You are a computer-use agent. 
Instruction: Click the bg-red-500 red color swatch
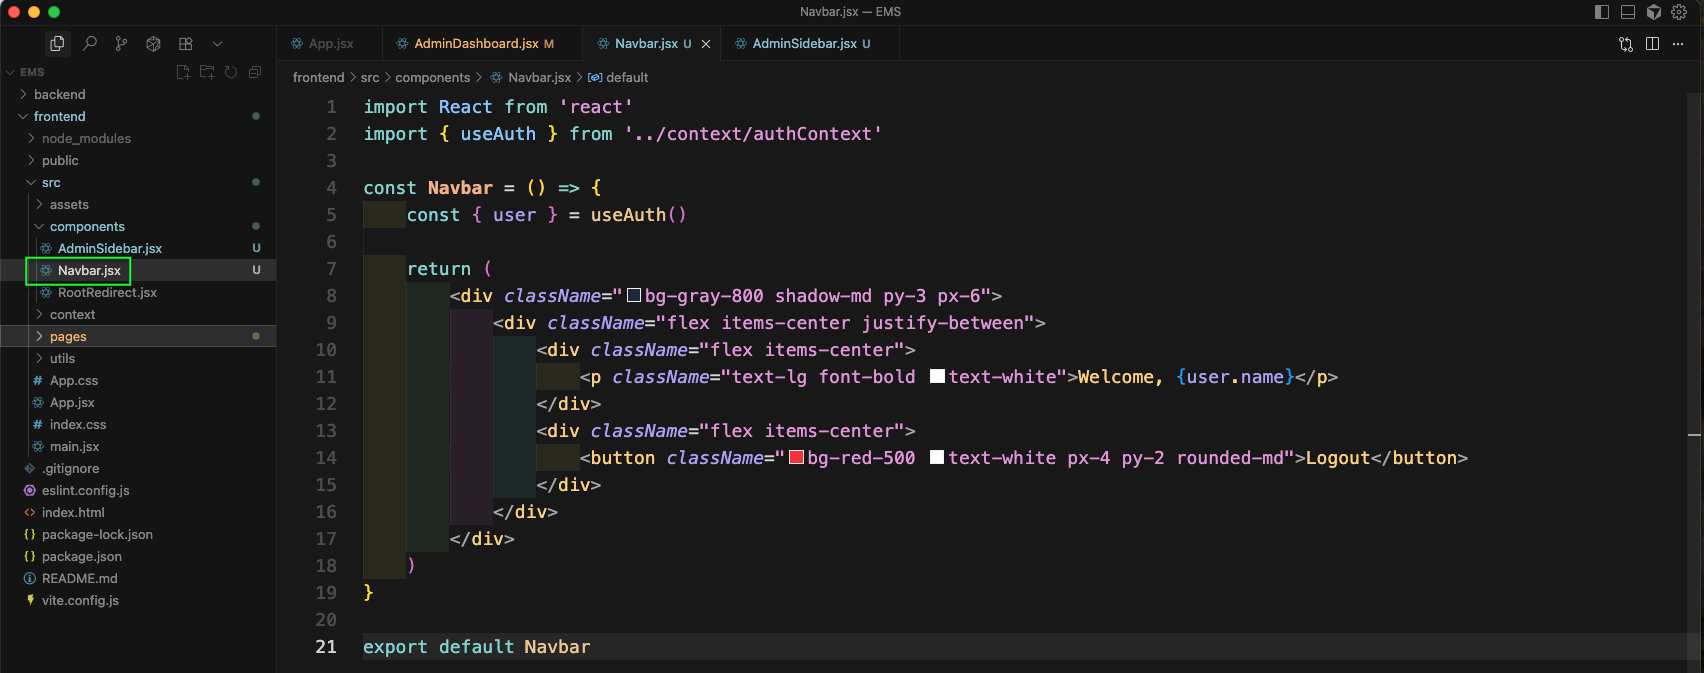point(797,457)
